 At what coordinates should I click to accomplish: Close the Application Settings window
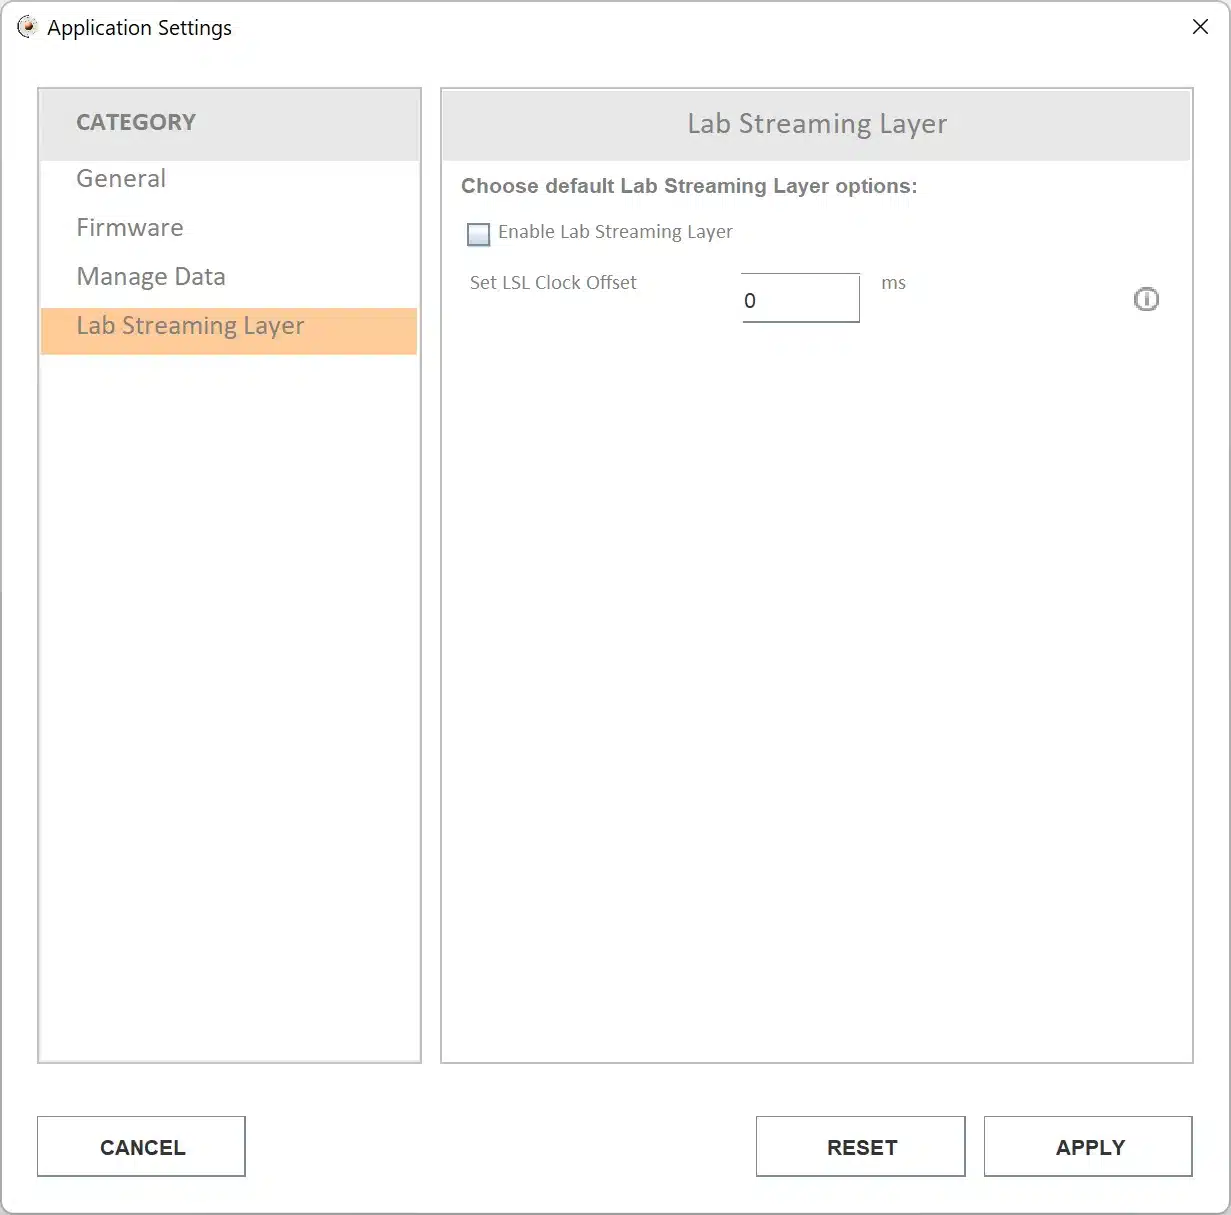(1201, 27)
